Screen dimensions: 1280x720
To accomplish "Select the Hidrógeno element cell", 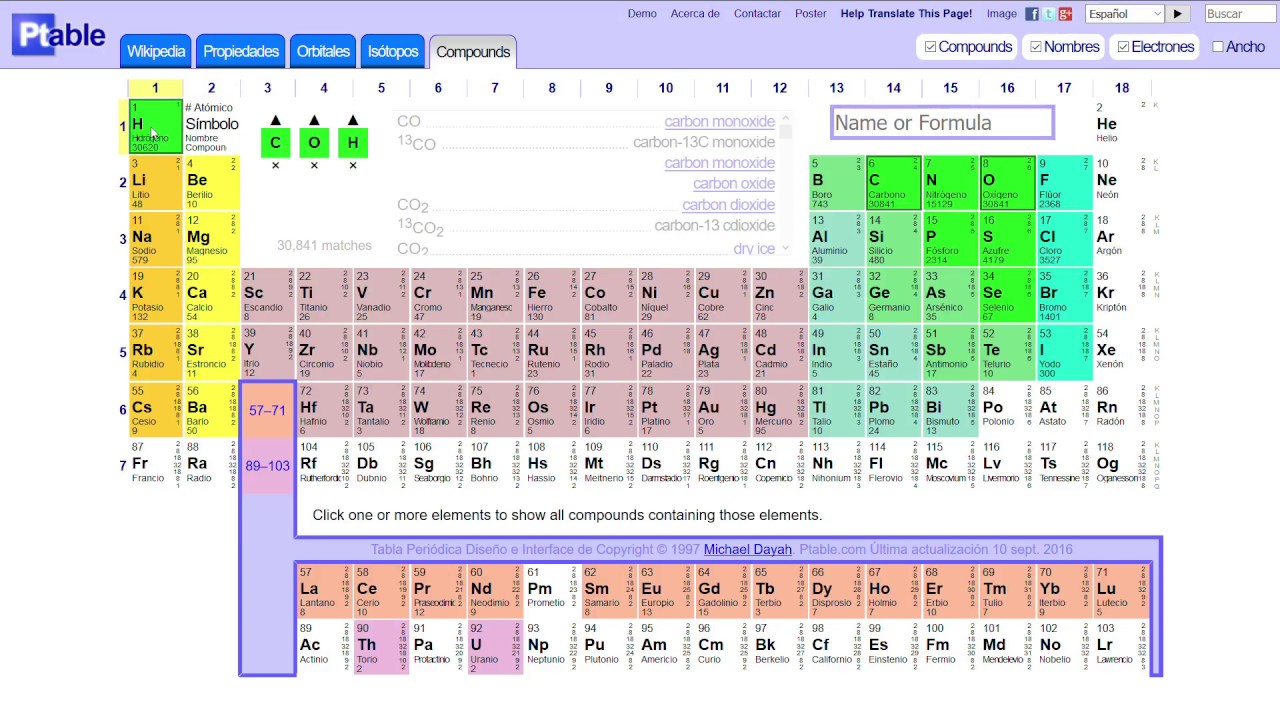I will pos(155,126).
